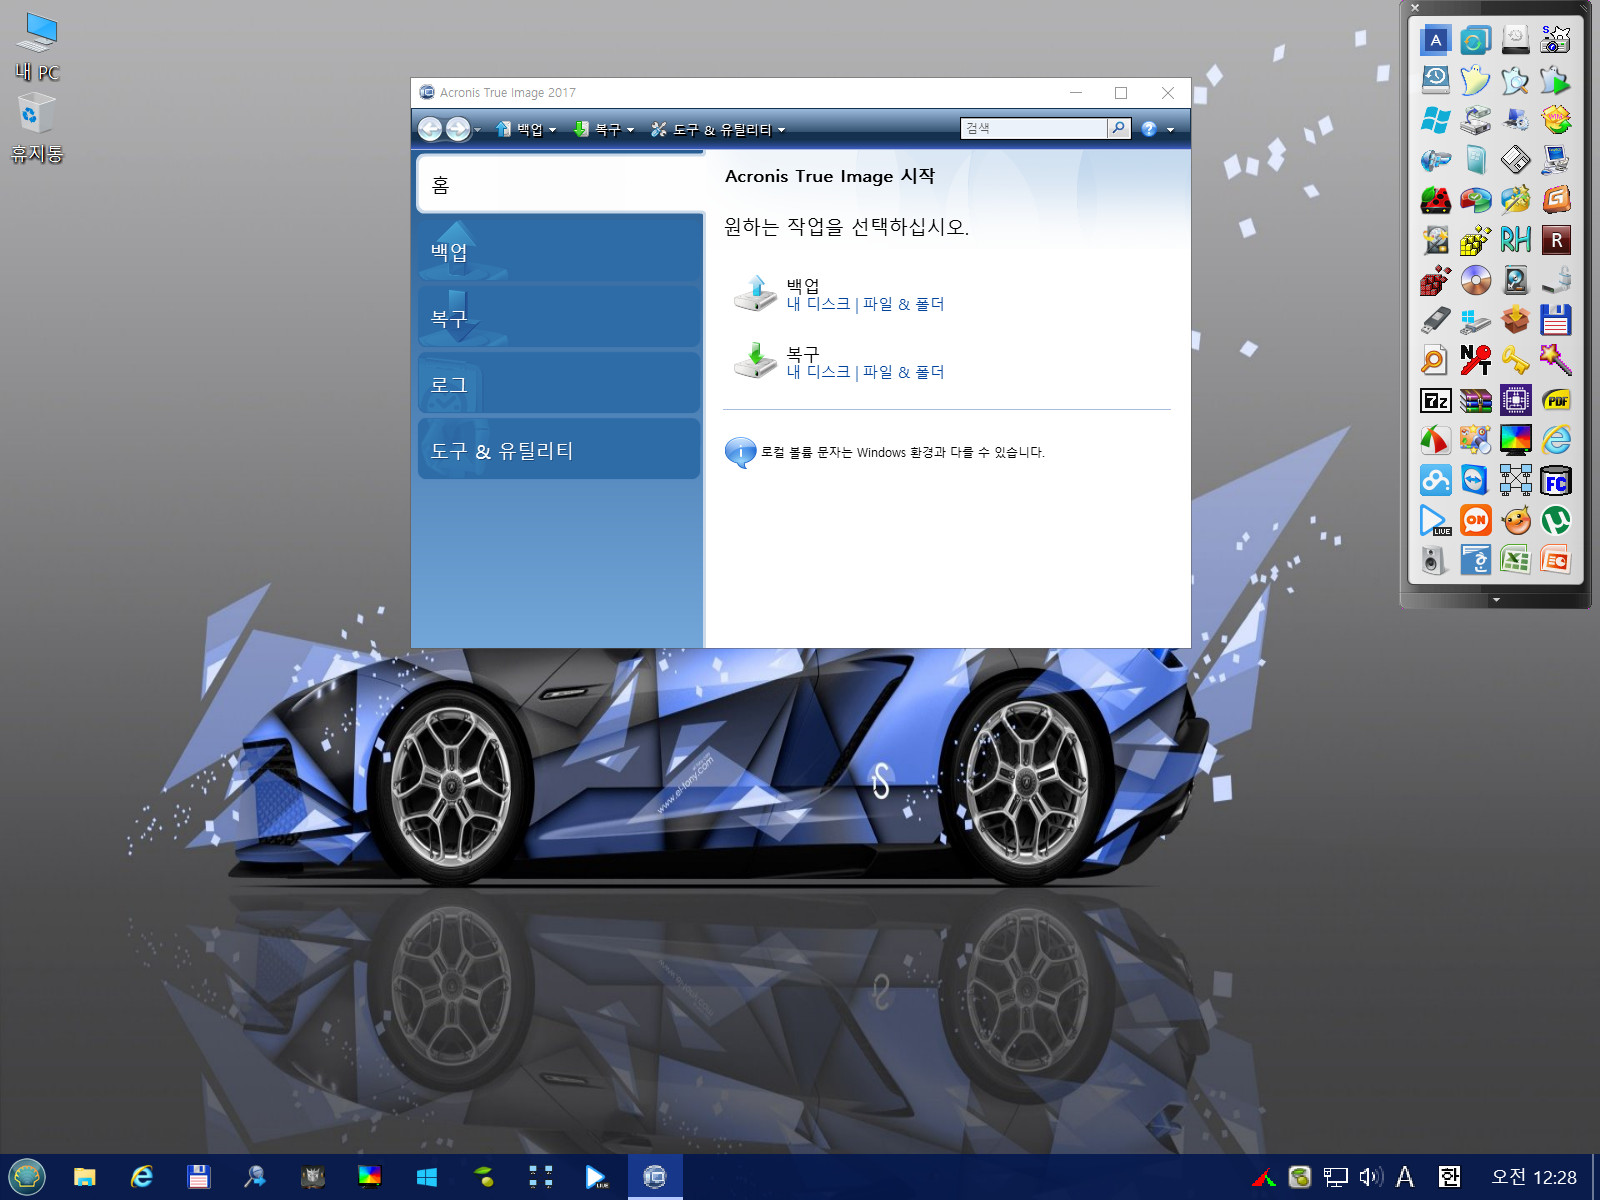Toggle the A input mode indicator in tray
Image resolution: width=1600 pixels, height=1200 pixels.
click(x=1405, y=1177)
